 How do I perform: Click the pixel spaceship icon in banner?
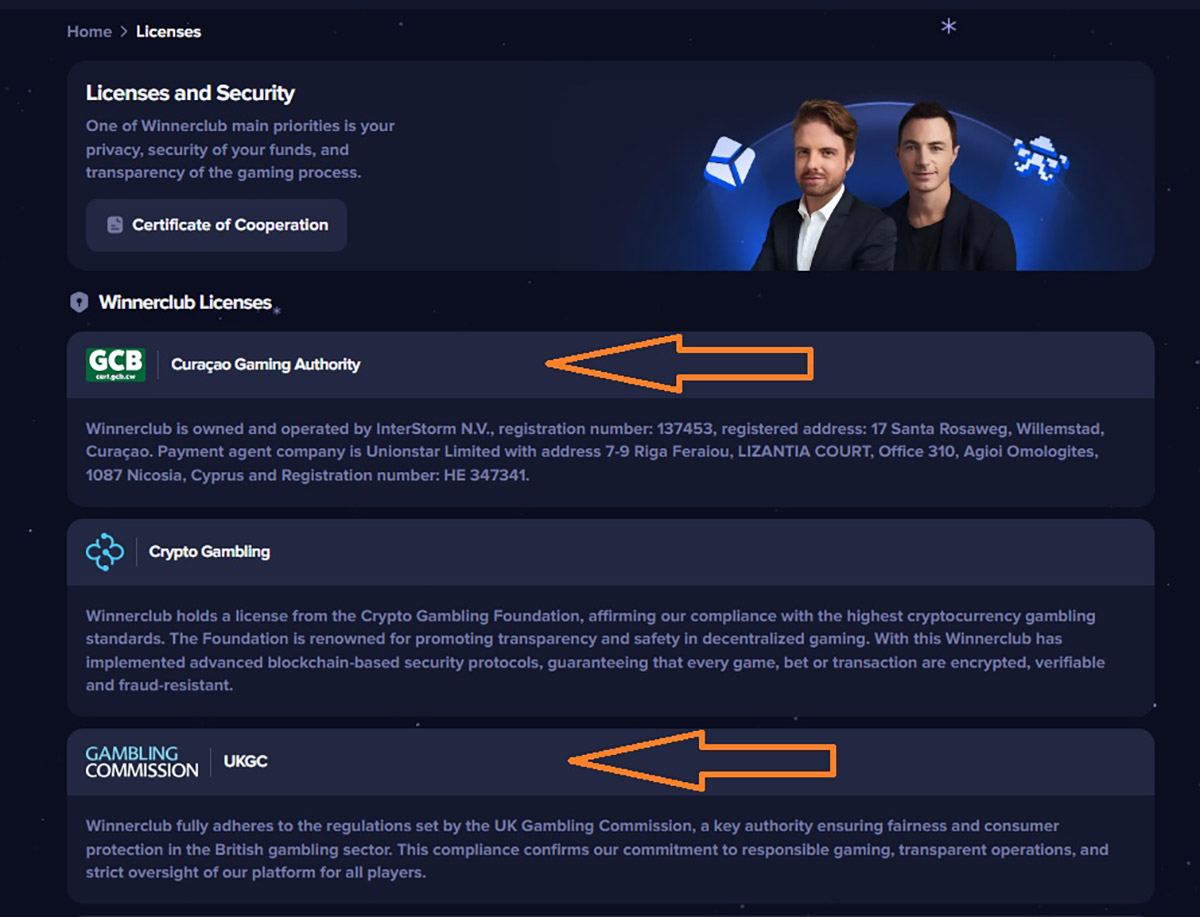tap(1040, 158)
